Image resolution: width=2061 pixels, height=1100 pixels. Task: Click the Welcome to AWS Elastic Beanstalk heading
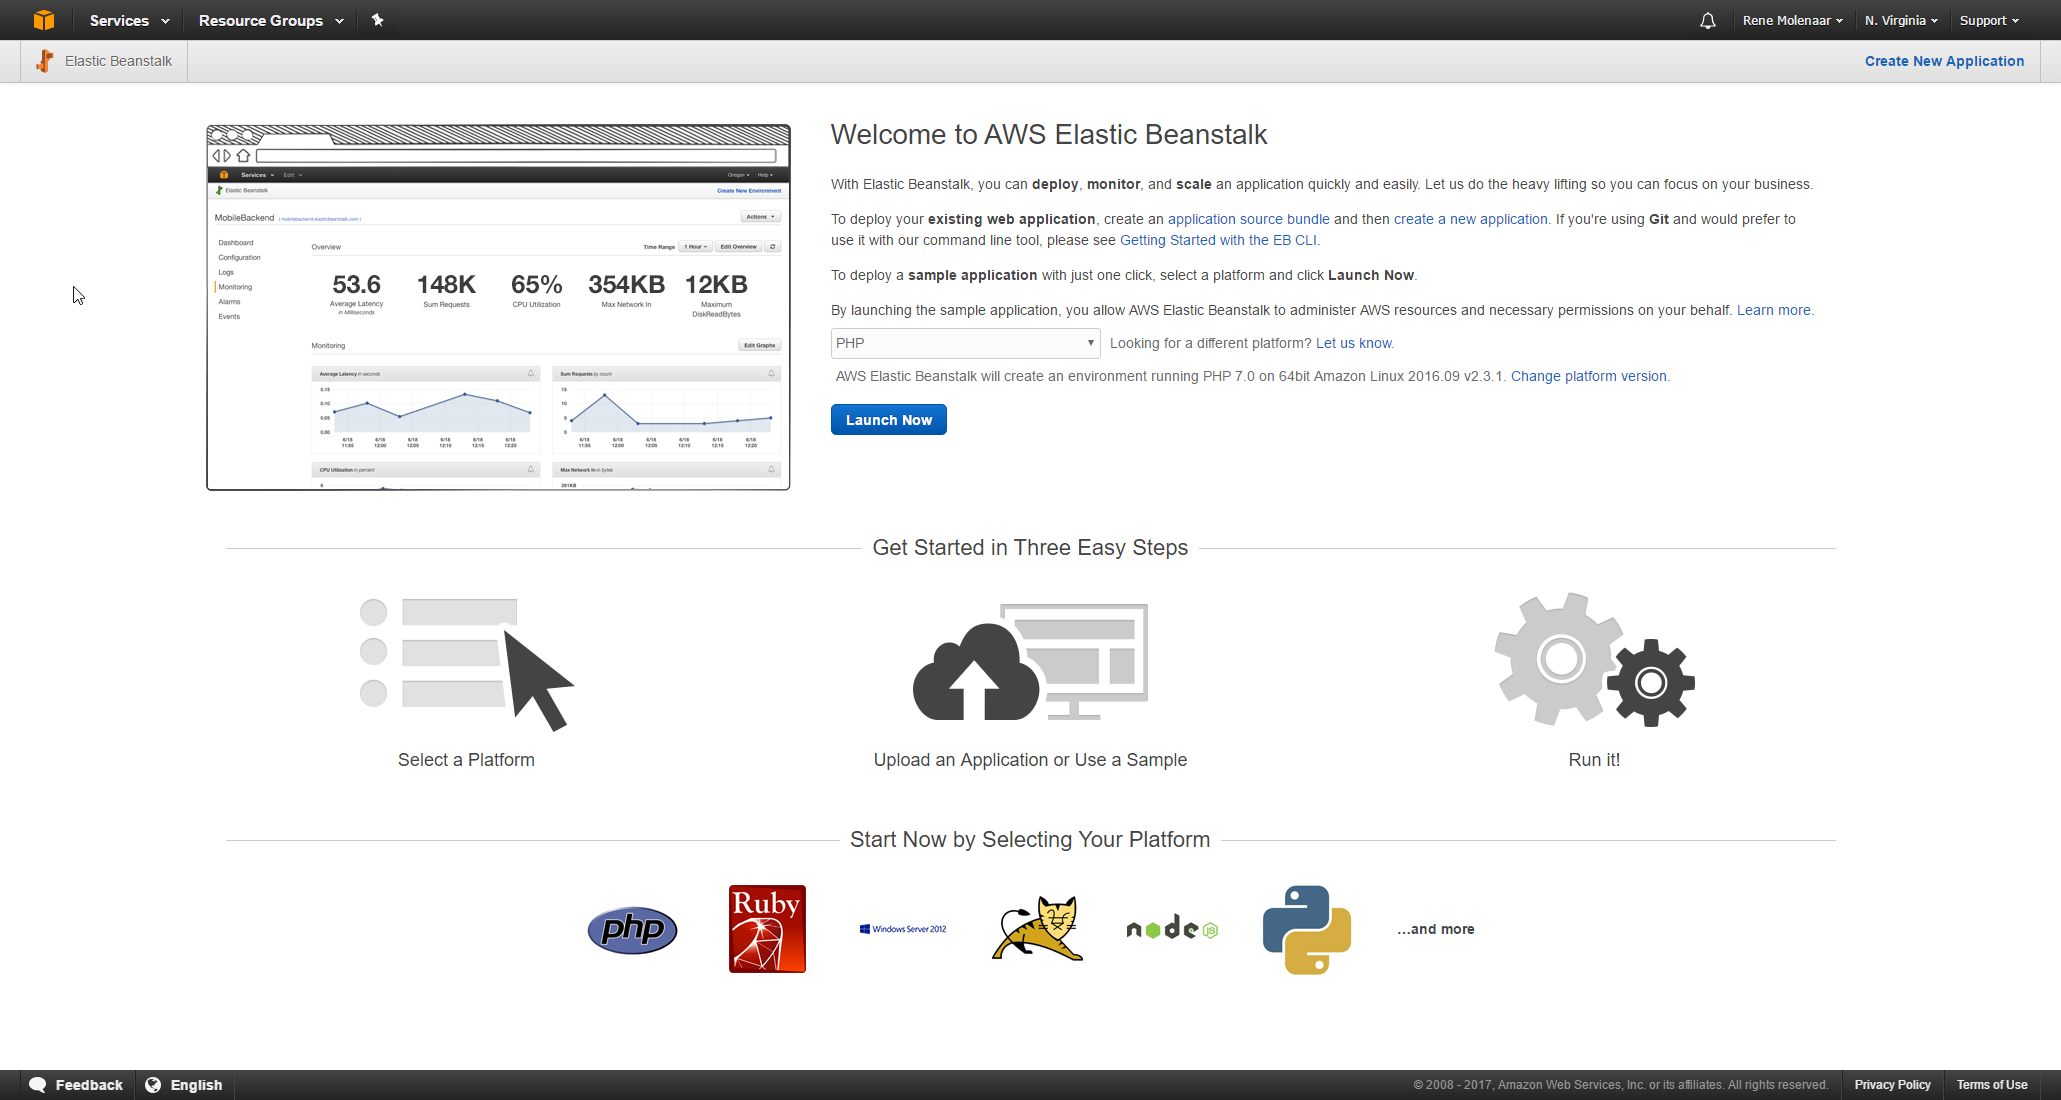[x=1049, y=135]
